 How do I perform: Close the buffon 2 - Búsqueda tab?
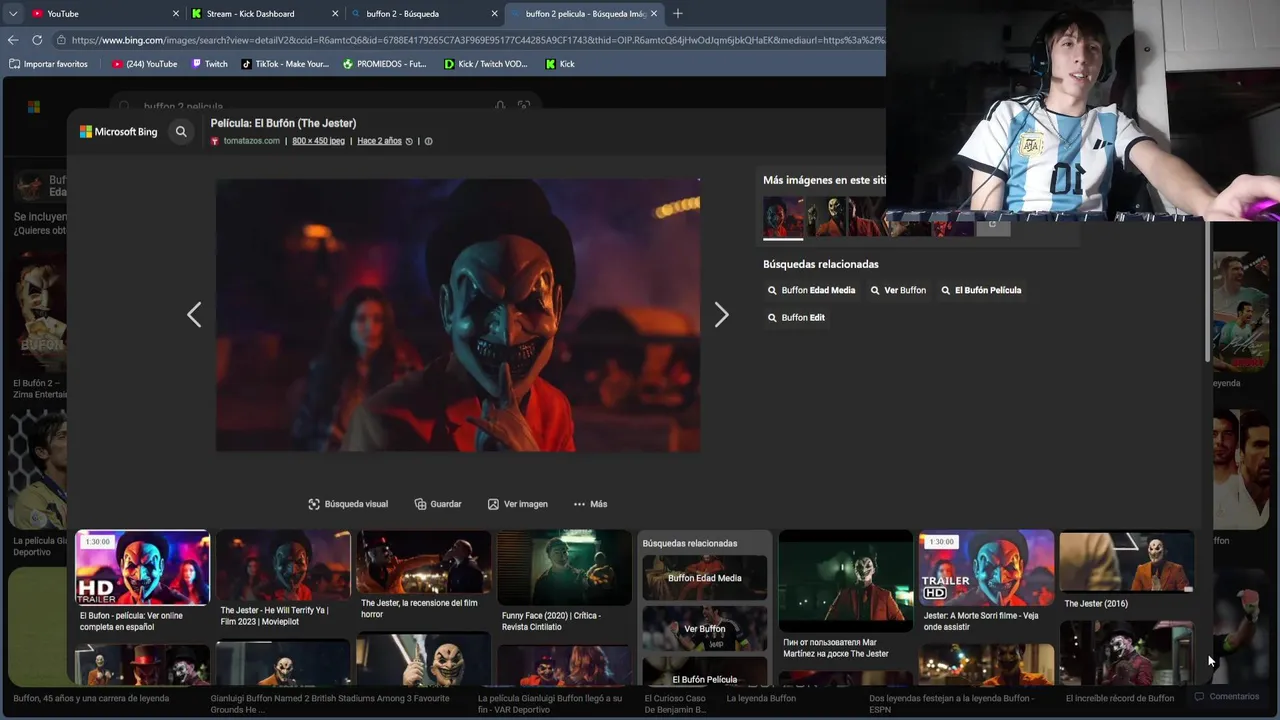tap(494, 14)
